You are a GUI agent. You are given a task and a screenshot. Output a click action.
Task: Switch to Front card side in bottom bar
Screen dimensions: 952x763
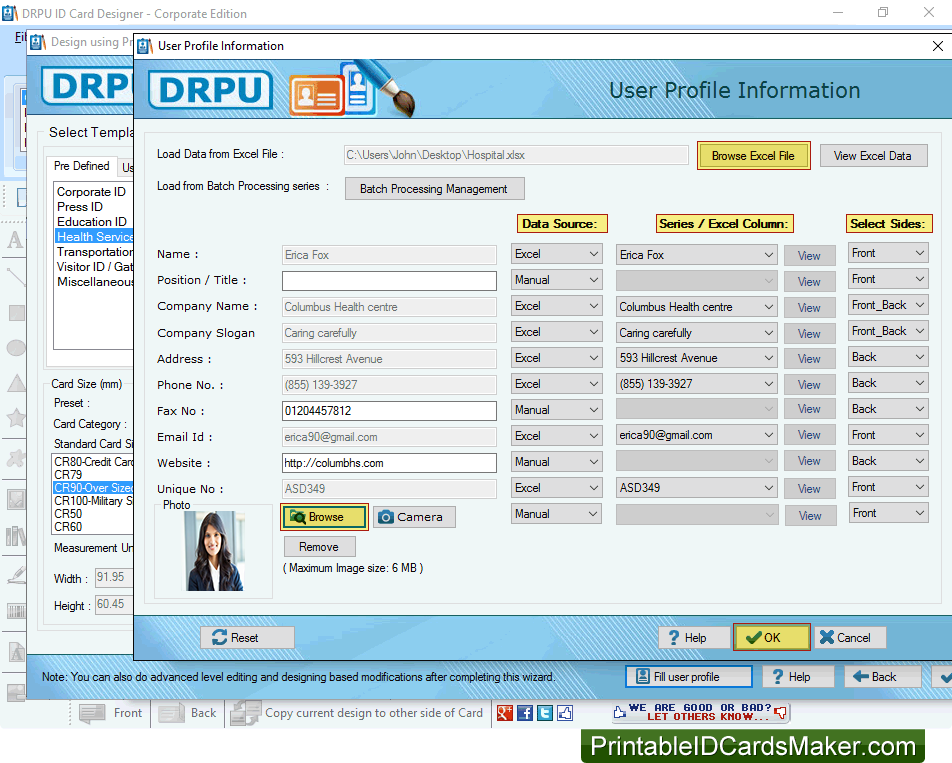111,713
